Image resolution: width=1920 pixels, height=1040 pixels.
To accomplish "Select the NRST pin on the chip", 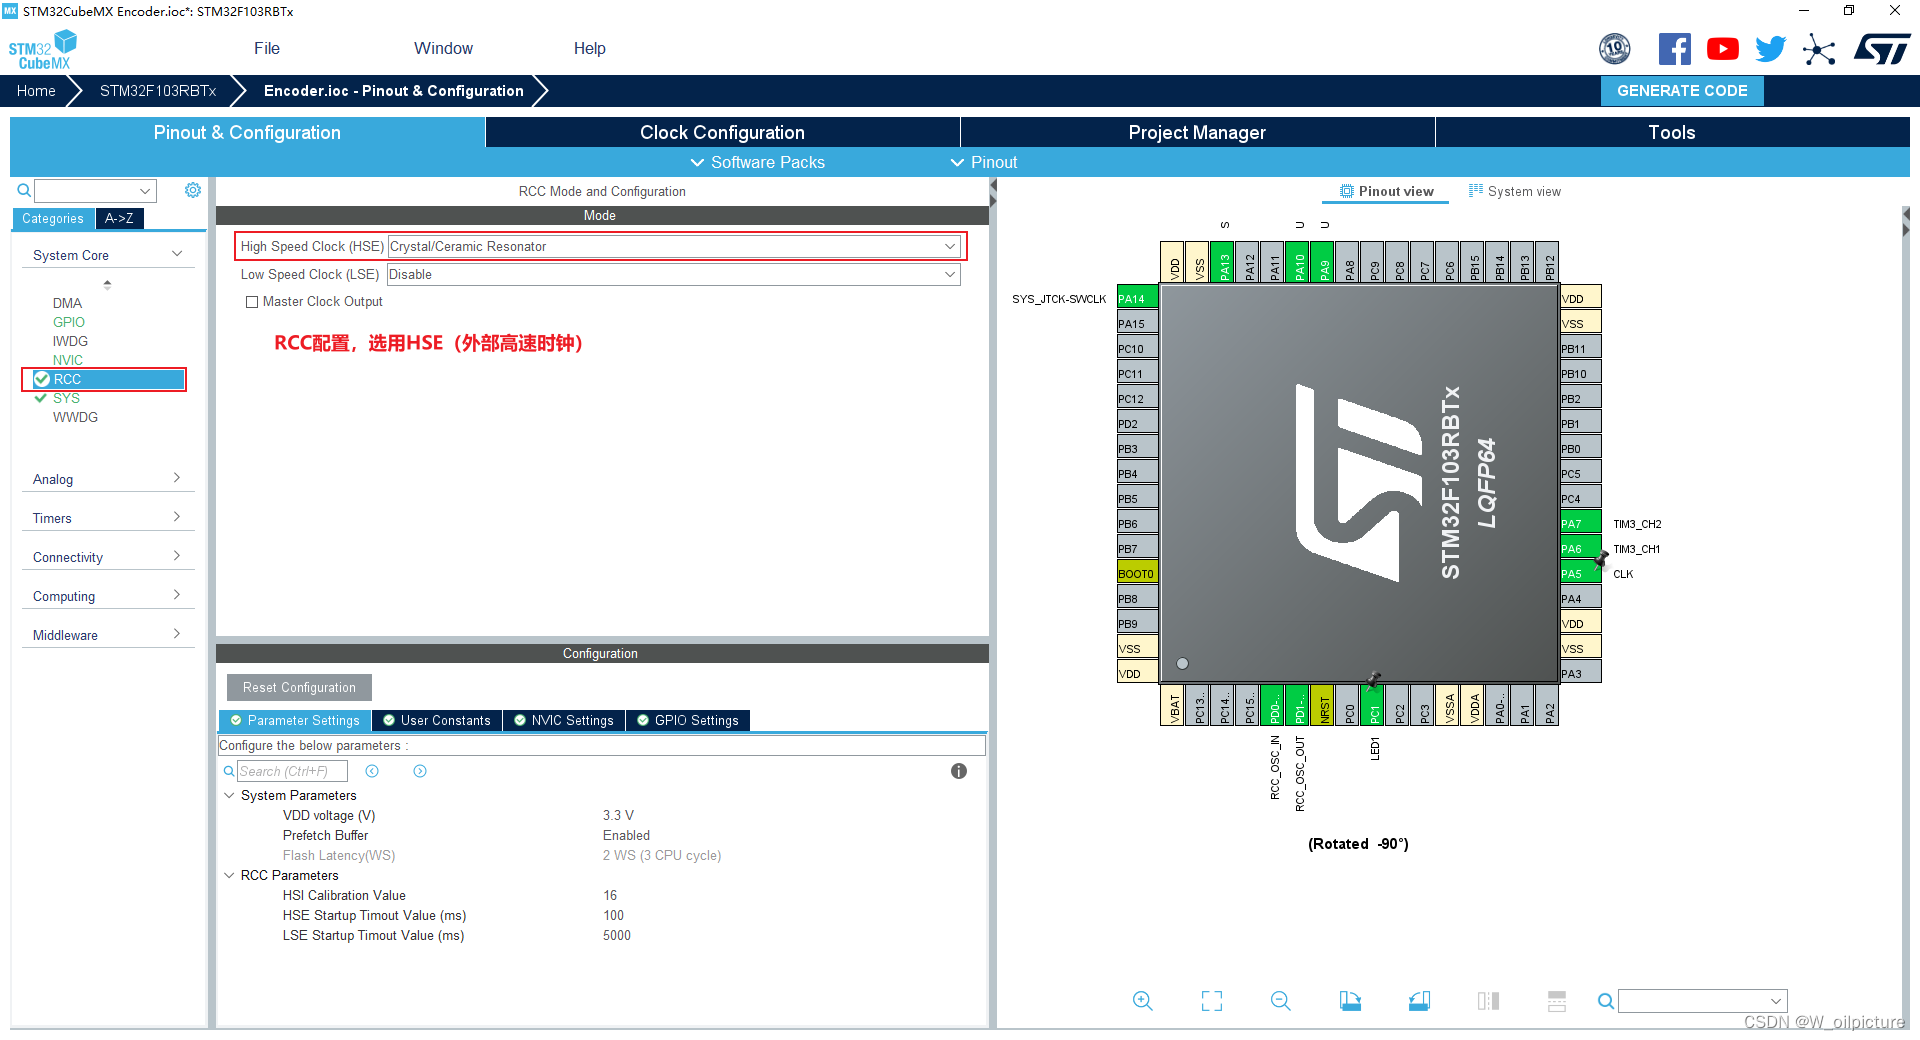I will (x=1323, y=705).
